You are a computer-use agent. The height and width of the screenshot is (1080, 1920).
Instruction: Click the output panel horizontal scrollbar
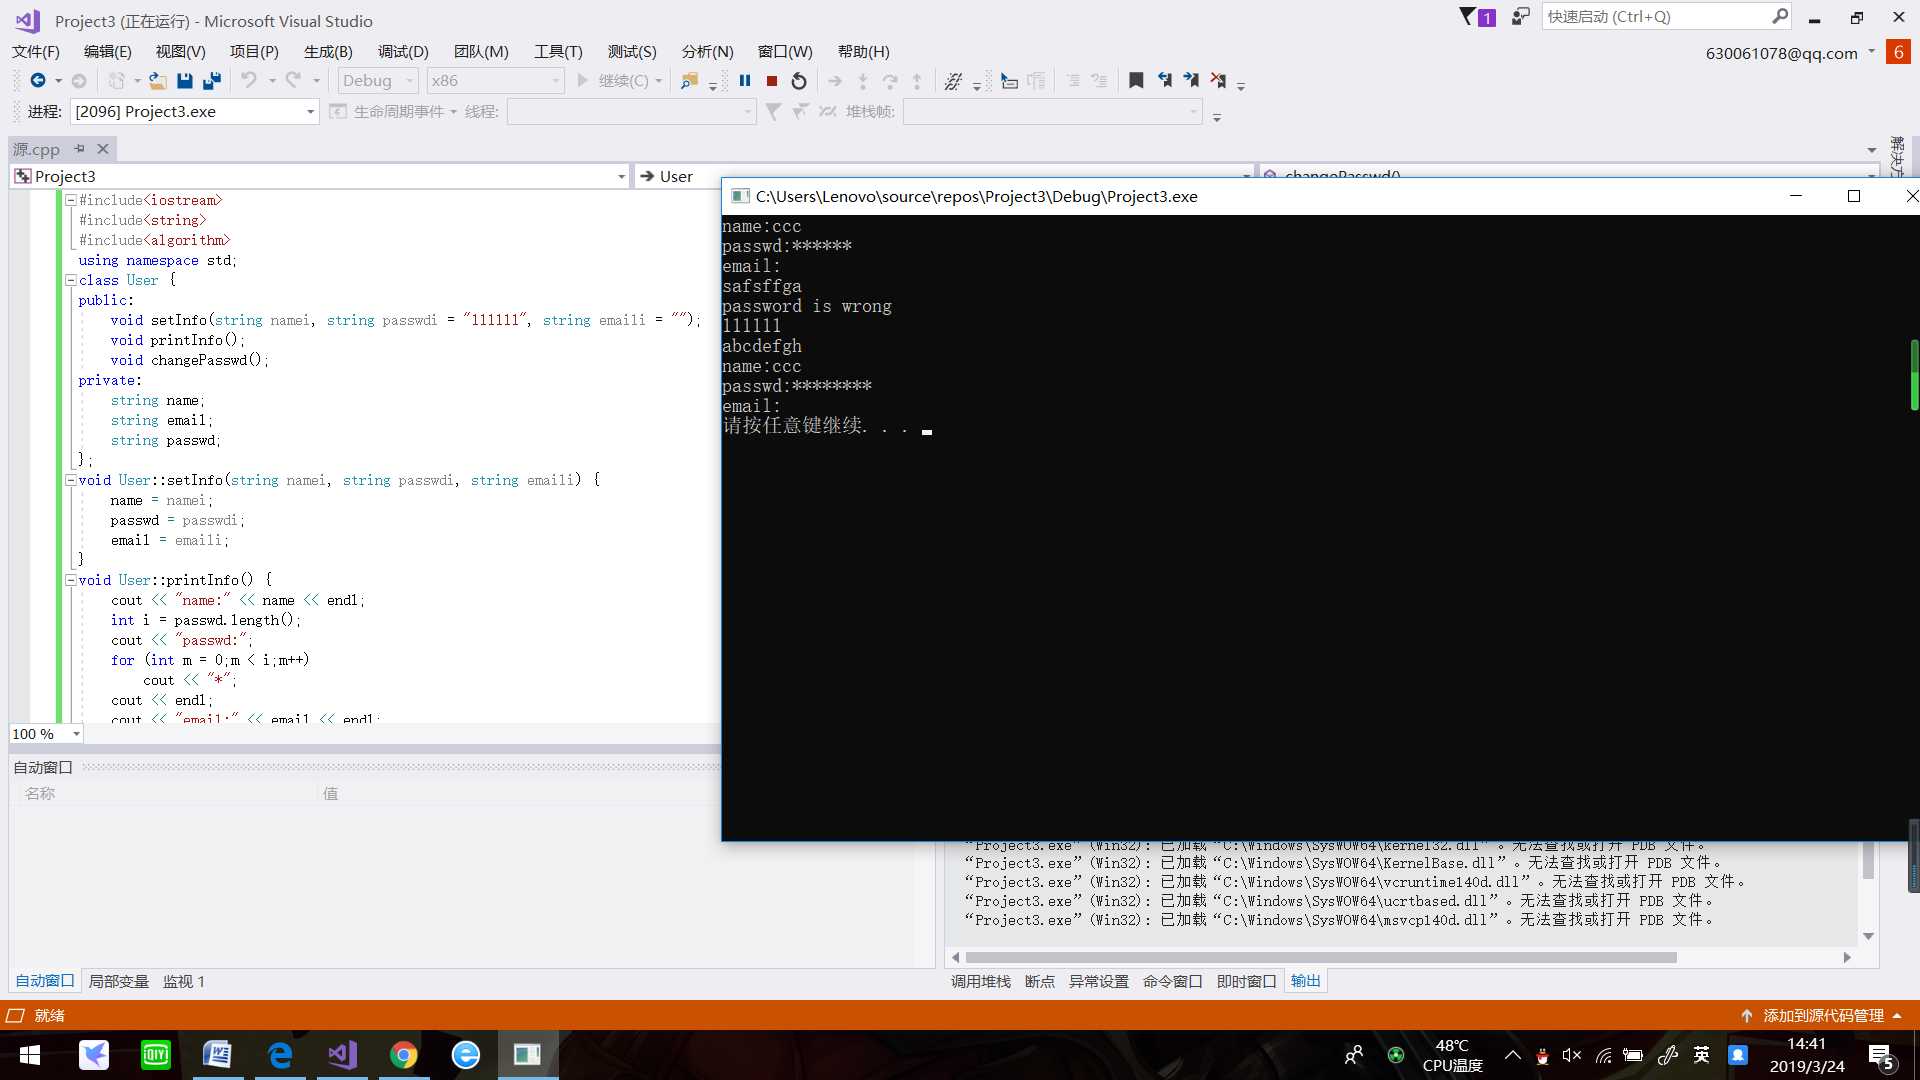pos(1320,958)
